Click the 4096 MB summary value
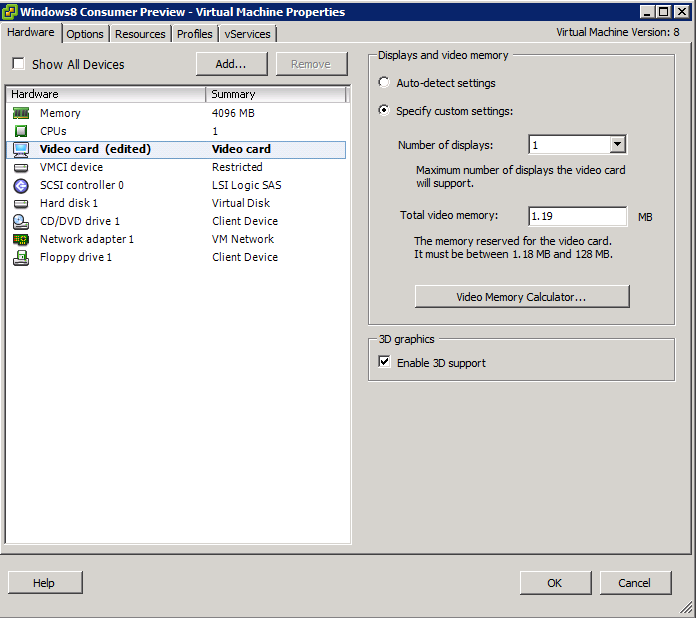 coord(233,113)
